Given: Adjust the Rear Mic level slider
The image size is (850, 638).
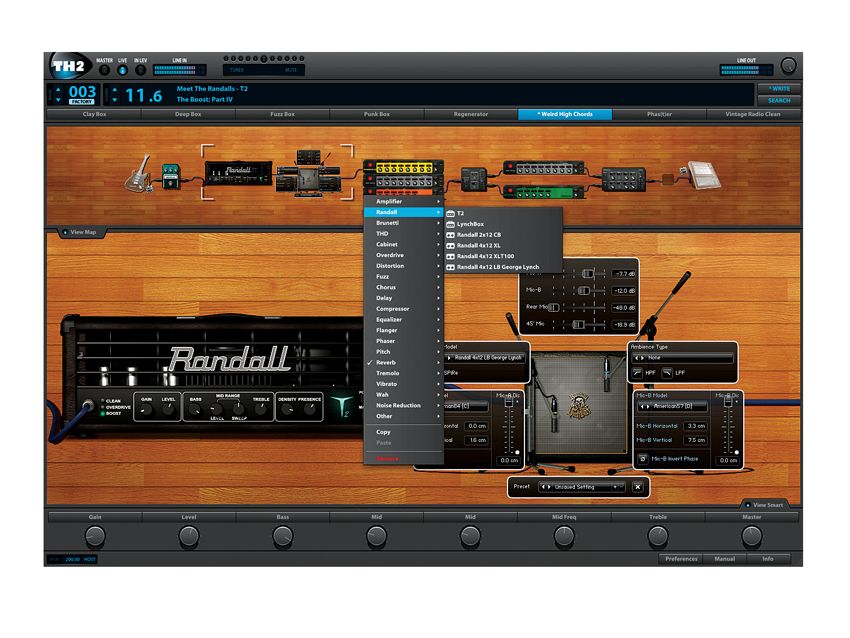Looking at the screenshot, I should click(x=553, y=307).
